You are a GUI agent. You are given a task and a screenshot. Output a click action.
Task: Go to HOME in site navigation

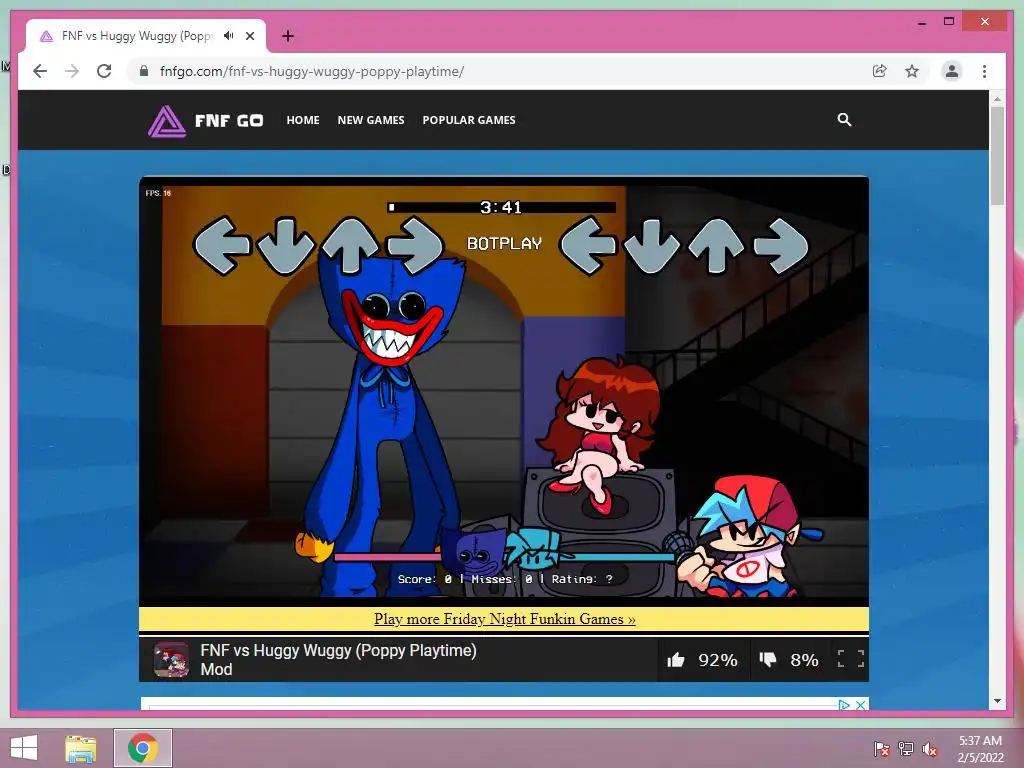(303, 120)
